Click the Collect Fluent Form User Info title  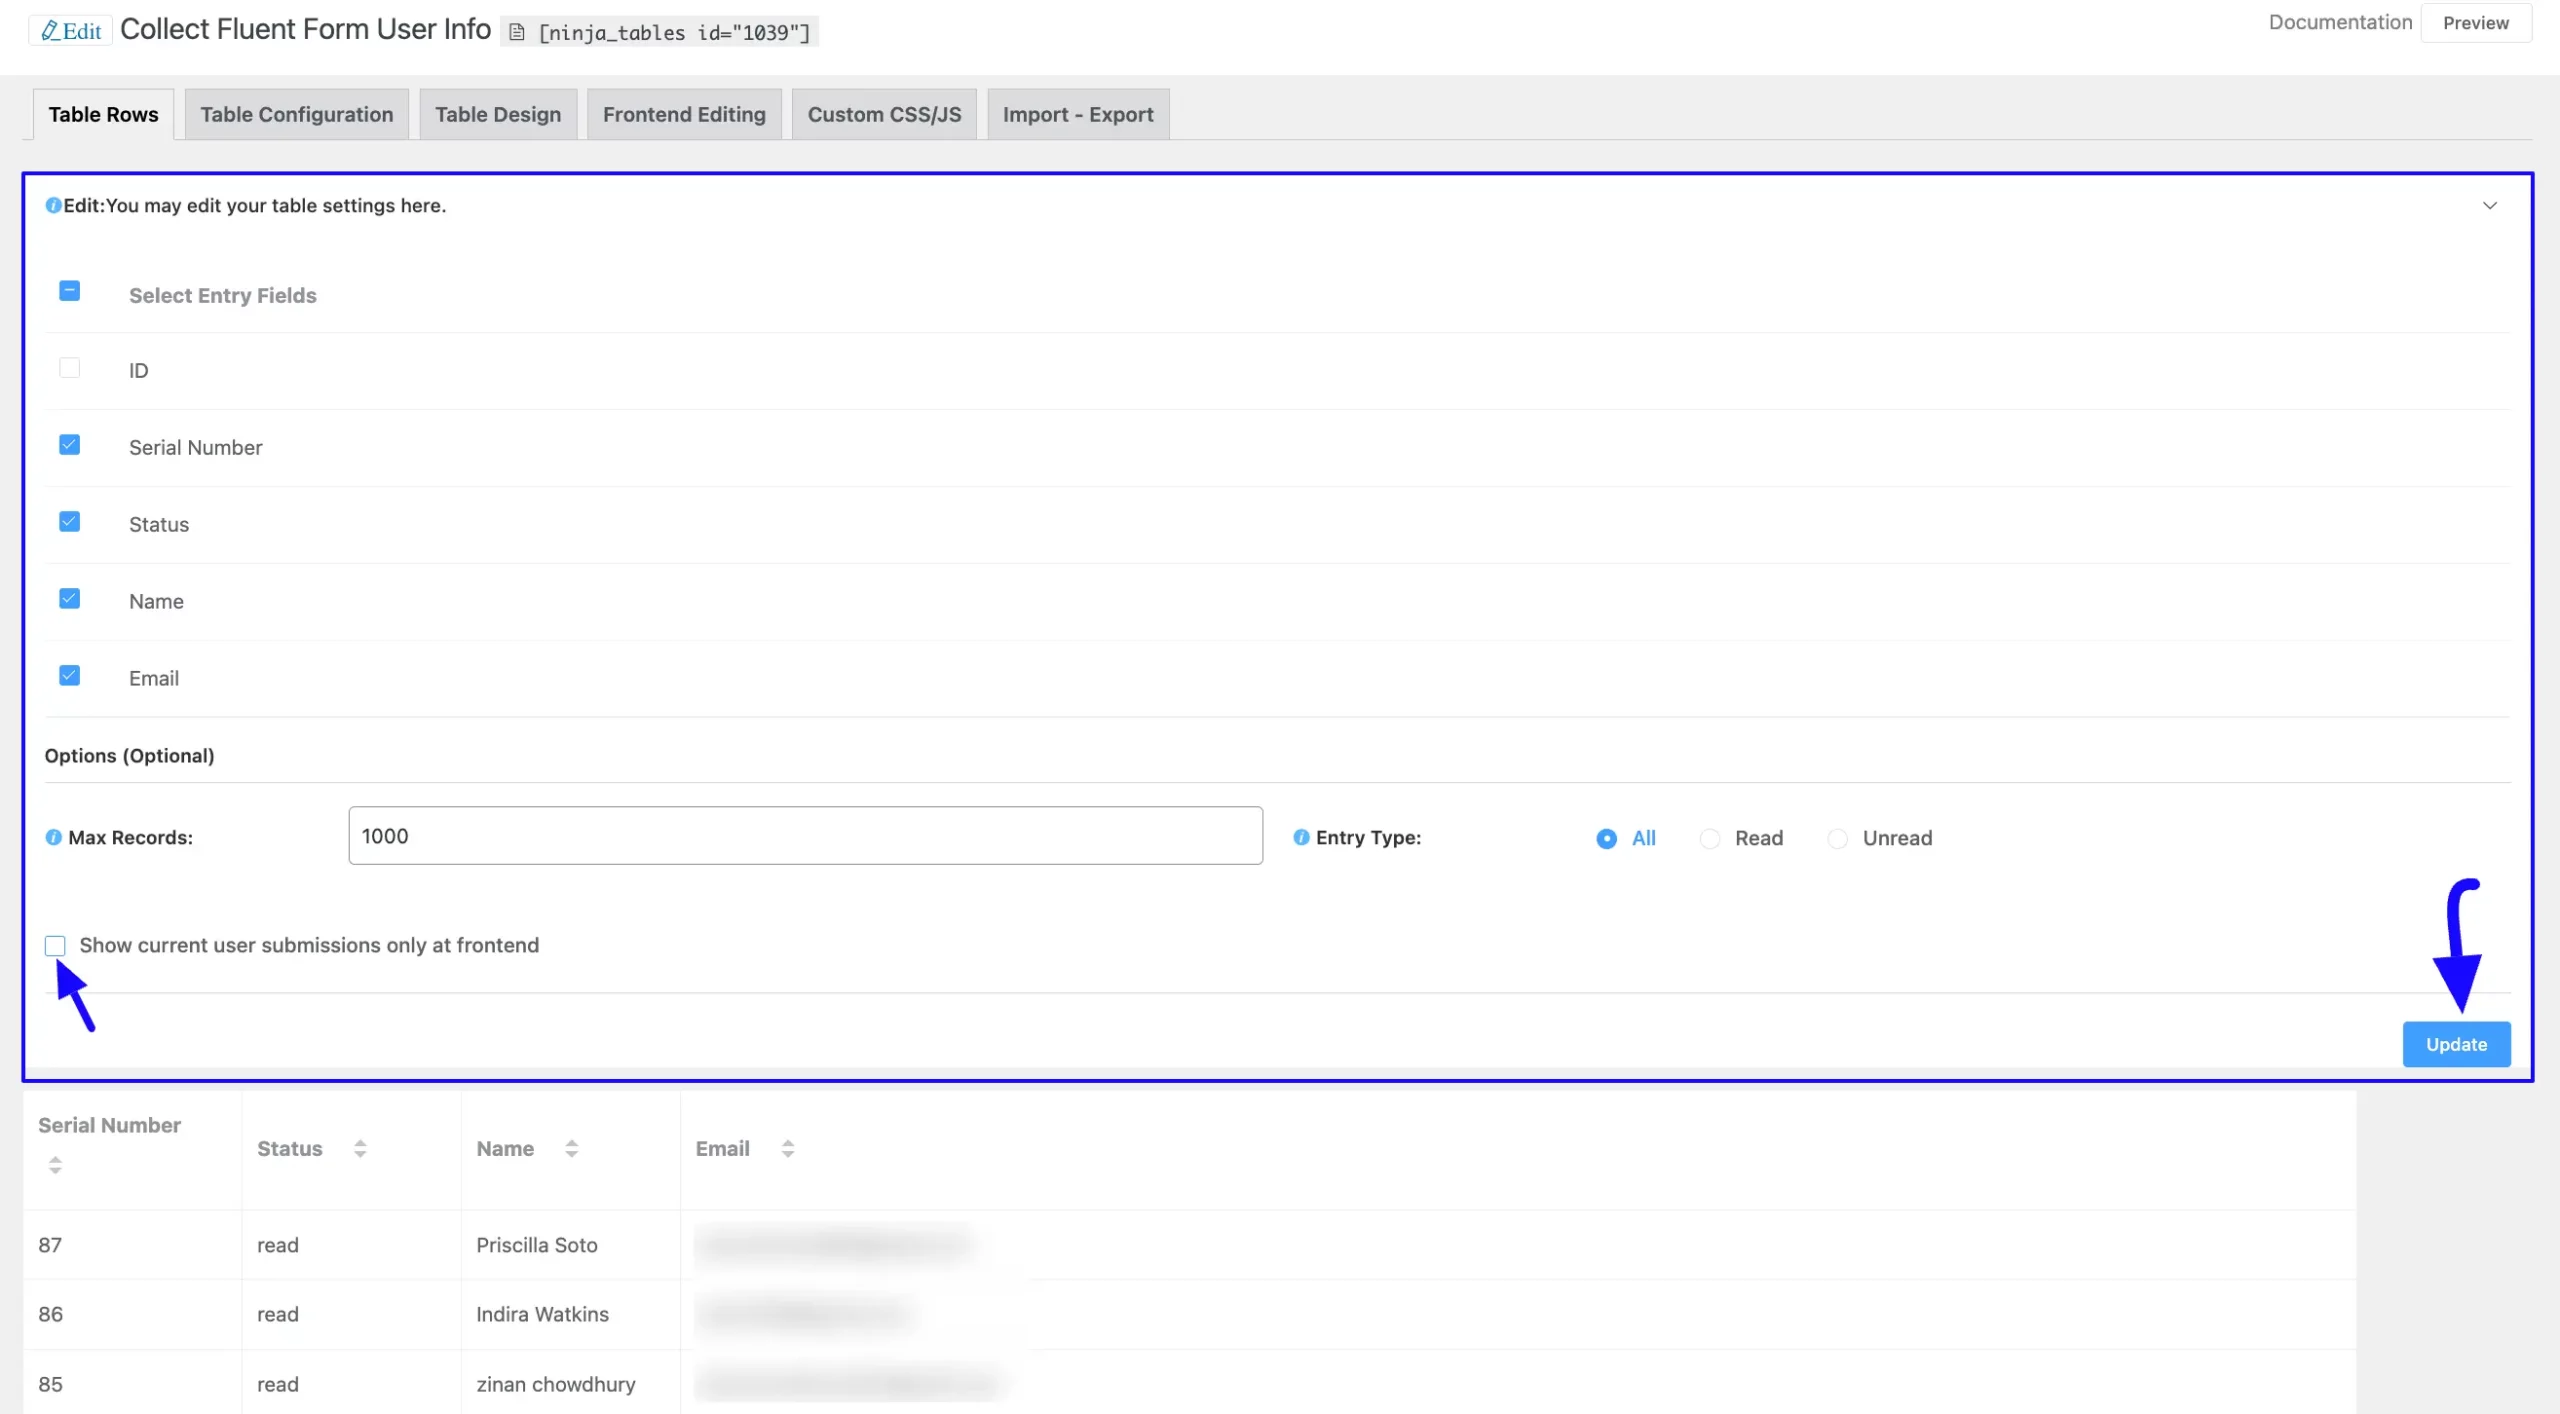(x=305, y=30)
